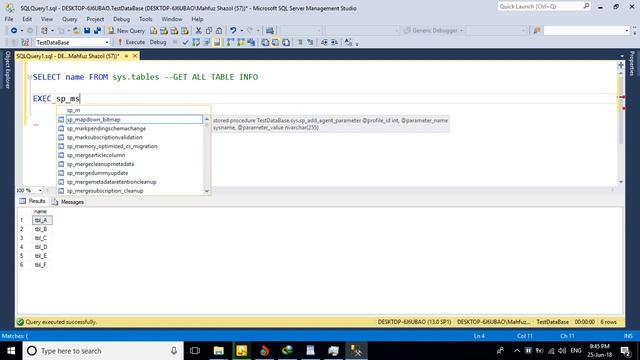Click the Change Connection icon left of database dropdown
This screenshot has width=640, height=360.
(x=25, y=42)
